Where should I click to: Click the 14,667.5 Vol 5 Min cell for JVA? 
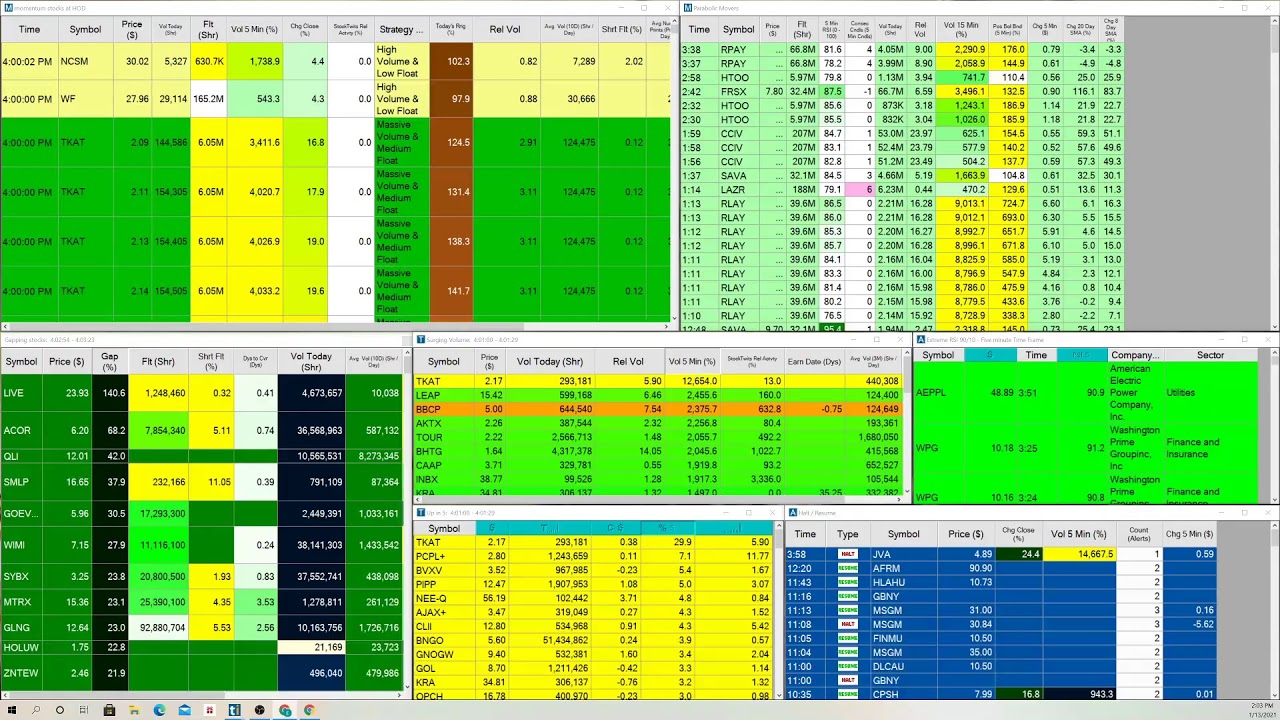pos(1080,554)
